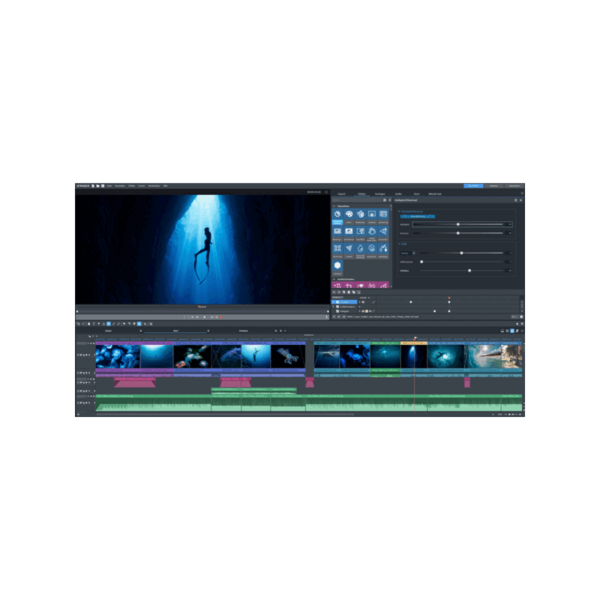The width and height of the screenshot is (600, 600).
Task: Collapse the HDR parameter group
Action: click(x=399, y=244)
